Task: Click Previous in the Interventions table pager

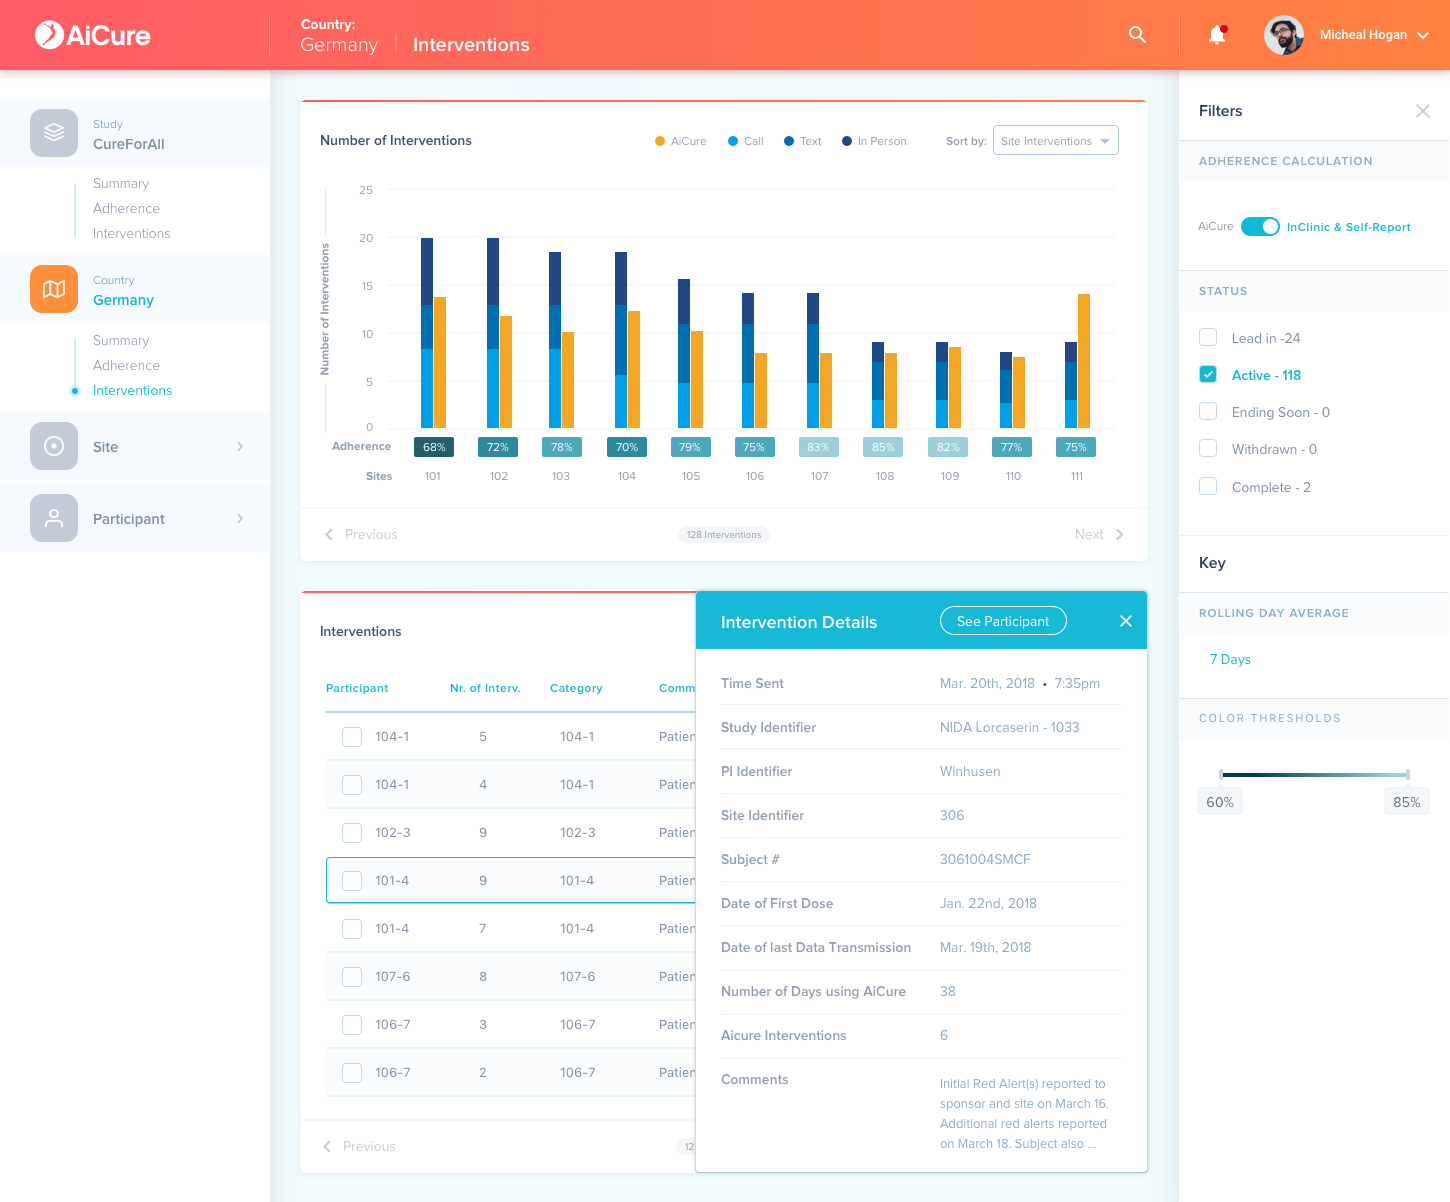Action: (359, 1146)
